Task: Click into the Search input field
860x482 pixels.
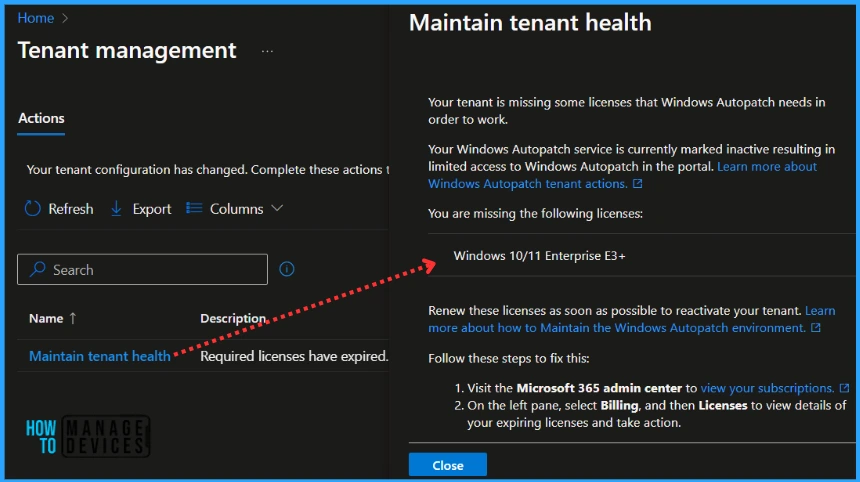Action: click(x=143, y=269)
